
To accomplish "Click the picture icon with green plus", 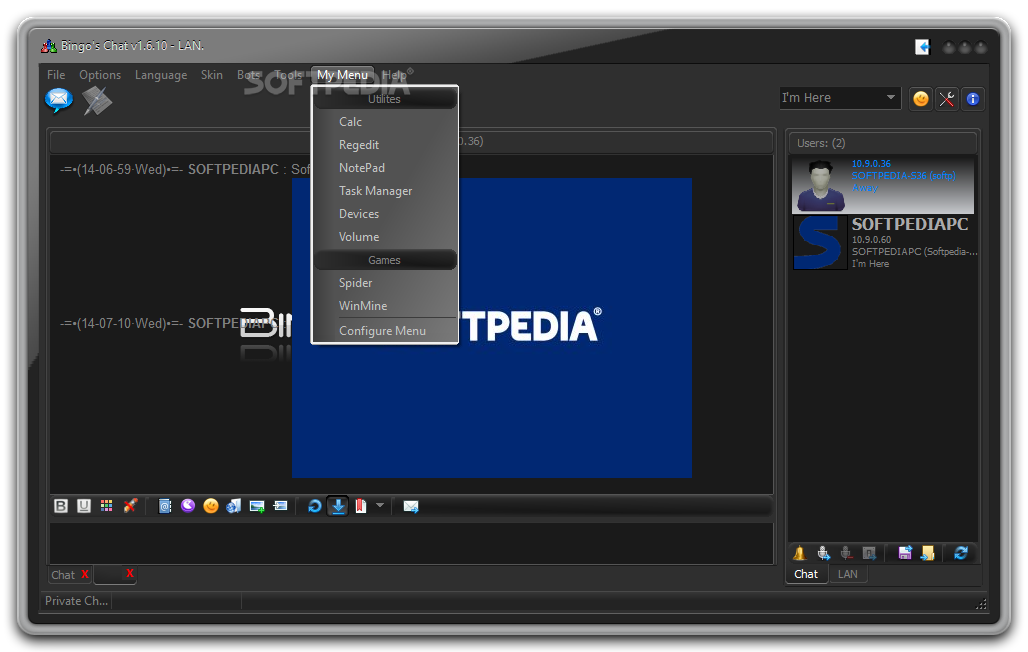I will (x=257, y=506).
